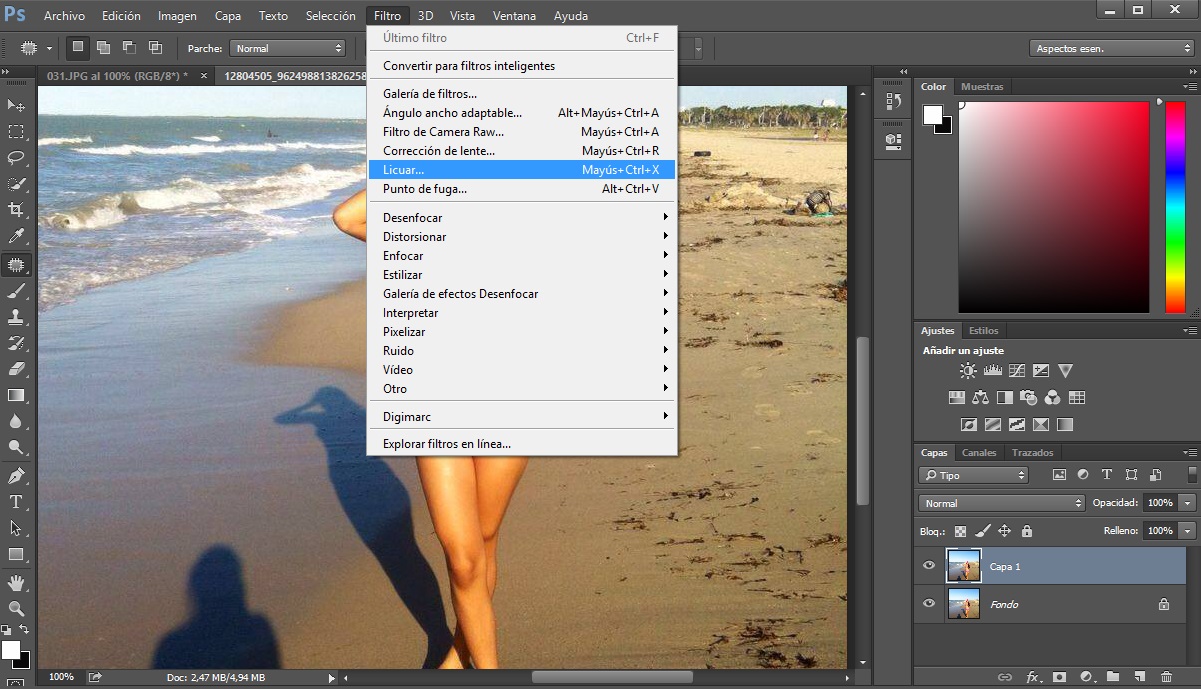The width and height of the screenshot is (1201, 689).
Task: Add a Levels adjustment
Action: coord(993,371)
